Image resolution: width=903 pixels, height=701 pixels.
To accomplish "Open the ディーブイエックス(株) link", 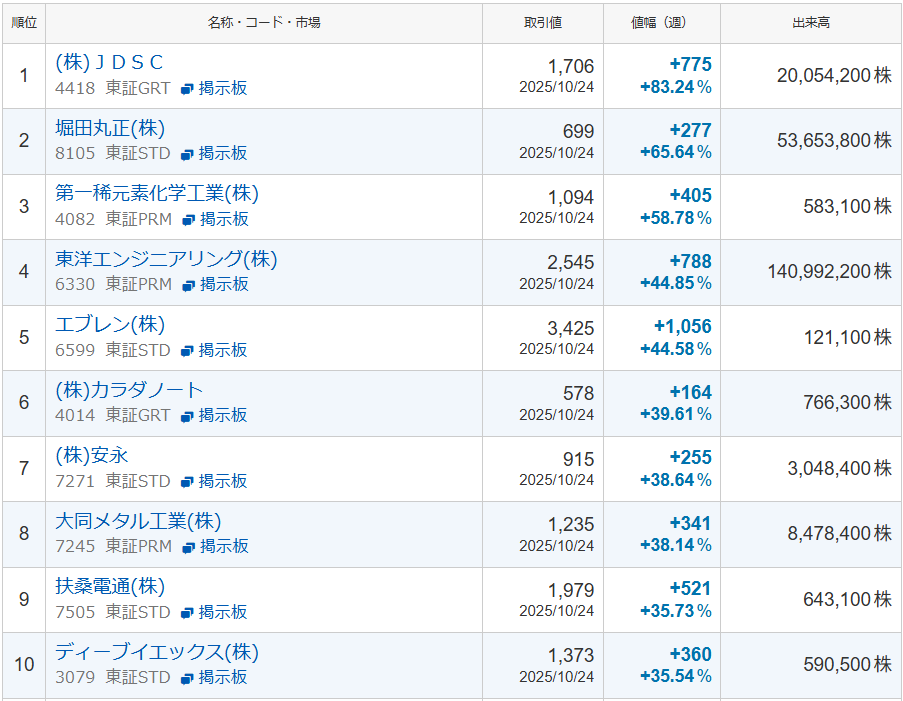I will point(157,653).
